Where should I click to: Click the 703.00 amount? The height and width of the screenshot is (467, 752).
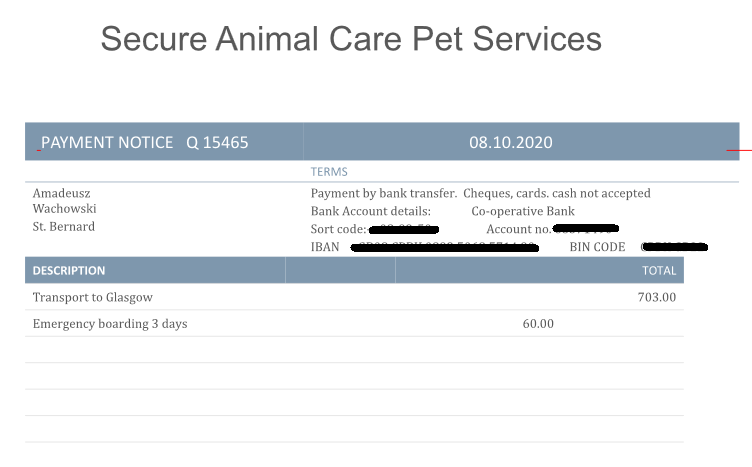point(657,297)
